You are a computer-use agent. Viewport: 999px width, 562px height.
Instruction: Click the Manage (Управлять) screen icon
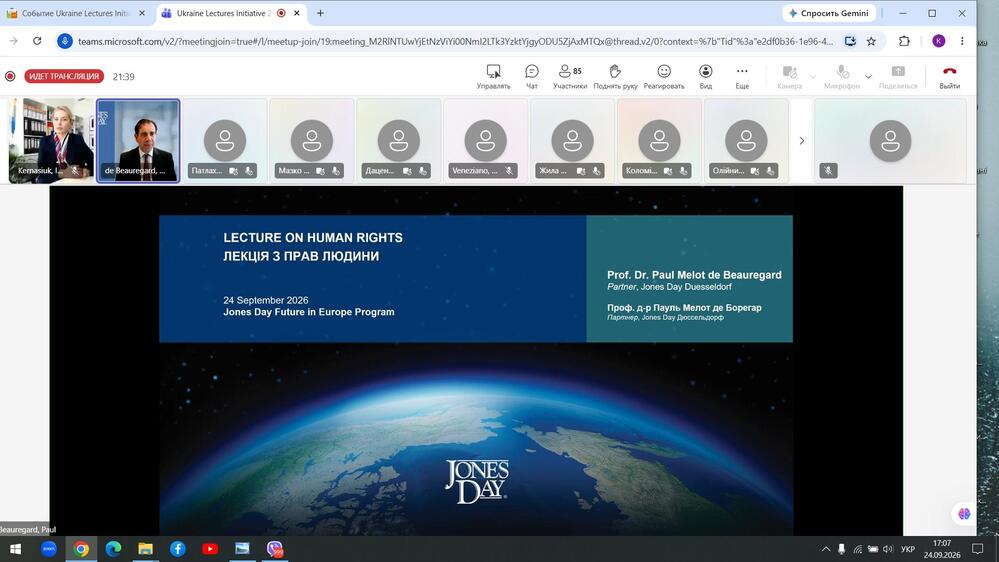point(493,76)
